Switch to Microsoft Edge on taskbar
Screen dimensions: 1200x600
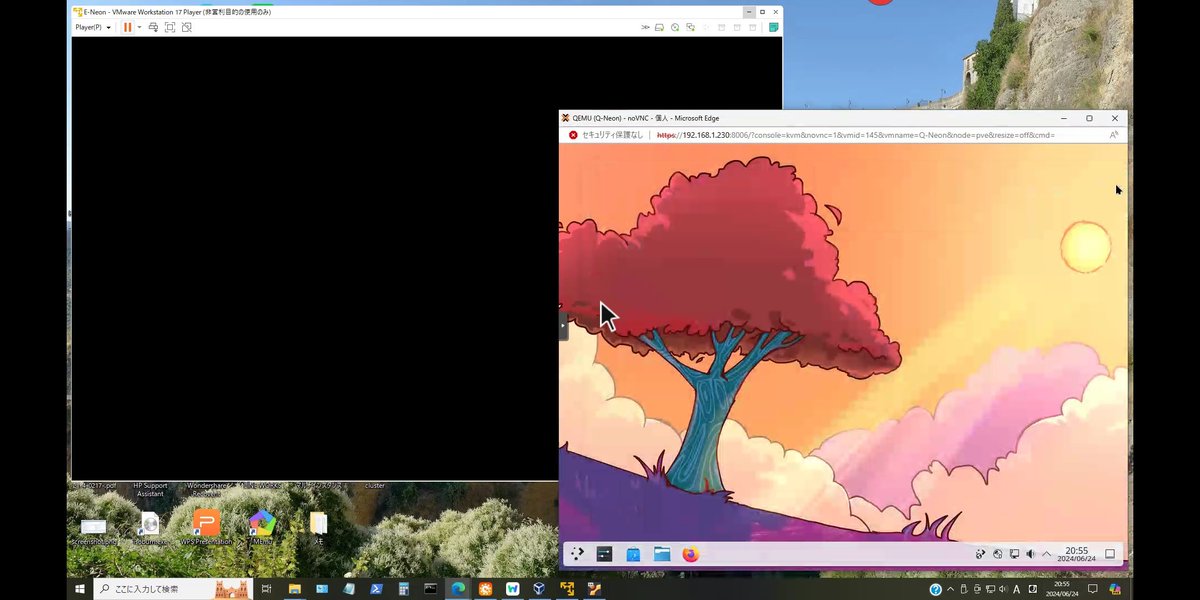point(457,589)
